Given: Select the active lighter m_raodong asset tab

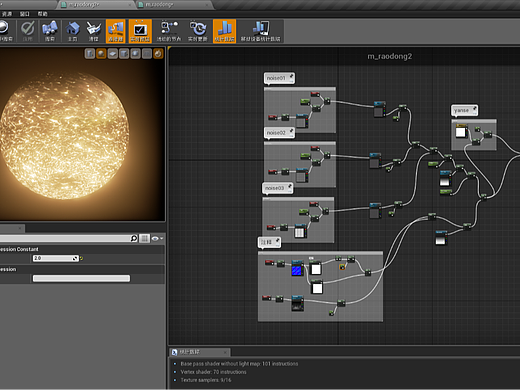Looking at the screenshot, I should pos(95,5).
